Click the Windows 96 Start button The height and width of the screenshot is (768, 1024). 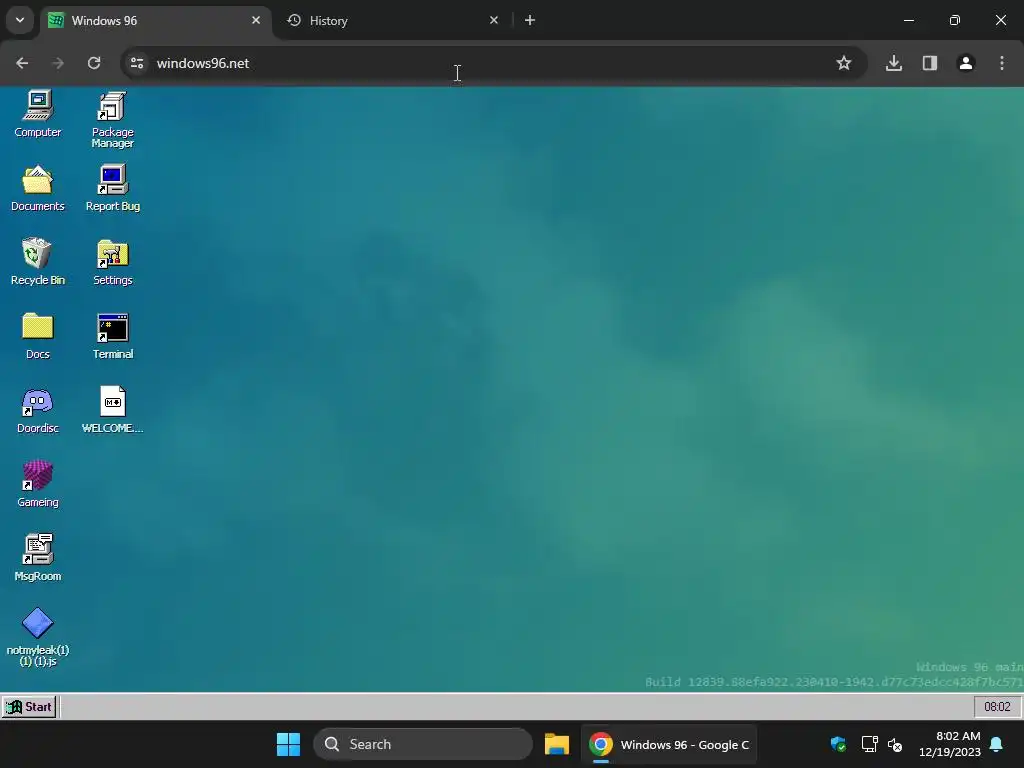pyautogui.click(x=29, y=707)
